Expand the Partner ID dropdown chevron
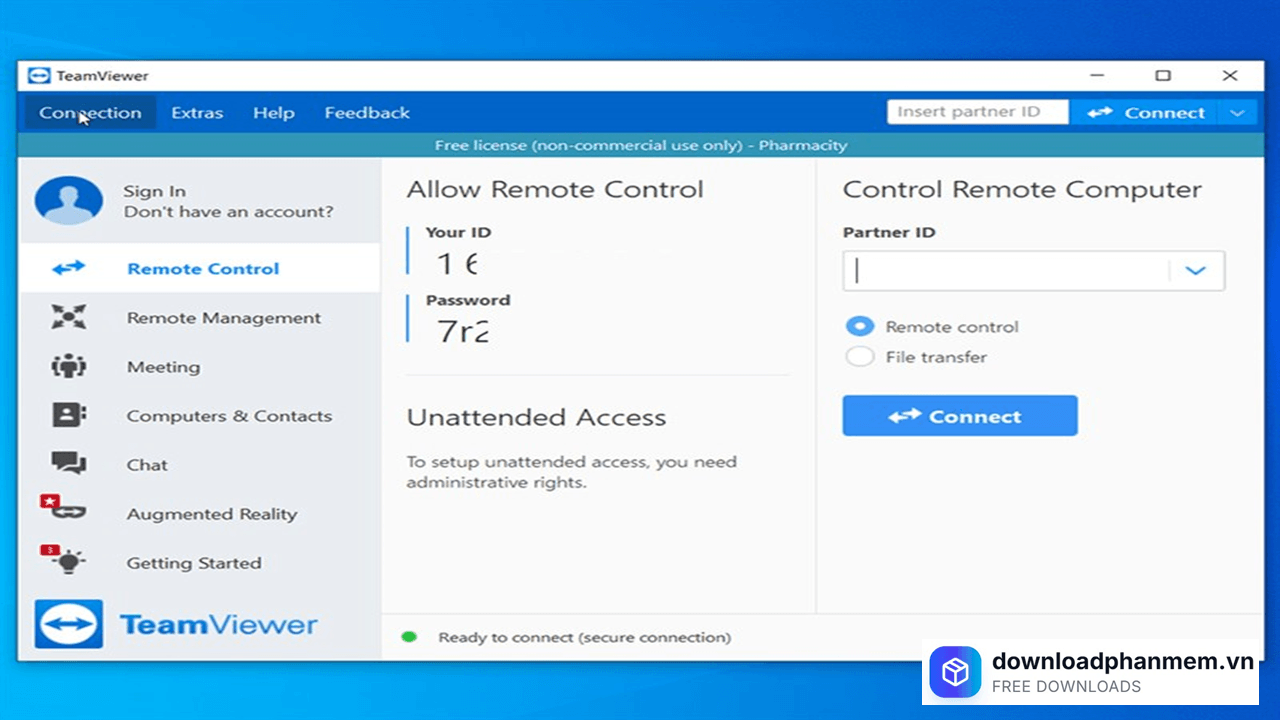The height and width of the screenshot is (720, 1280). [x=1196, y=271]
